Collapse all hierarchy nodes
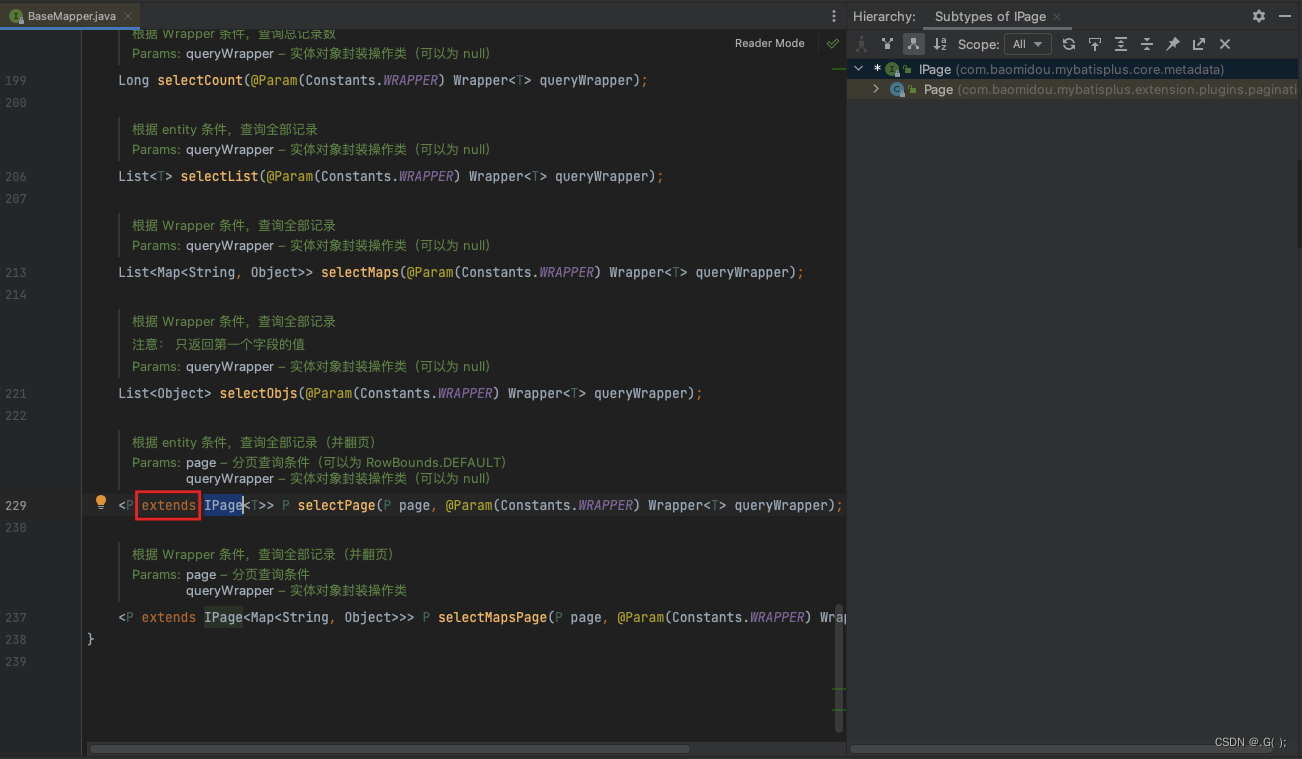Image resolution: width=1302 pixels, height=759 pixels. pos(1147,44)
